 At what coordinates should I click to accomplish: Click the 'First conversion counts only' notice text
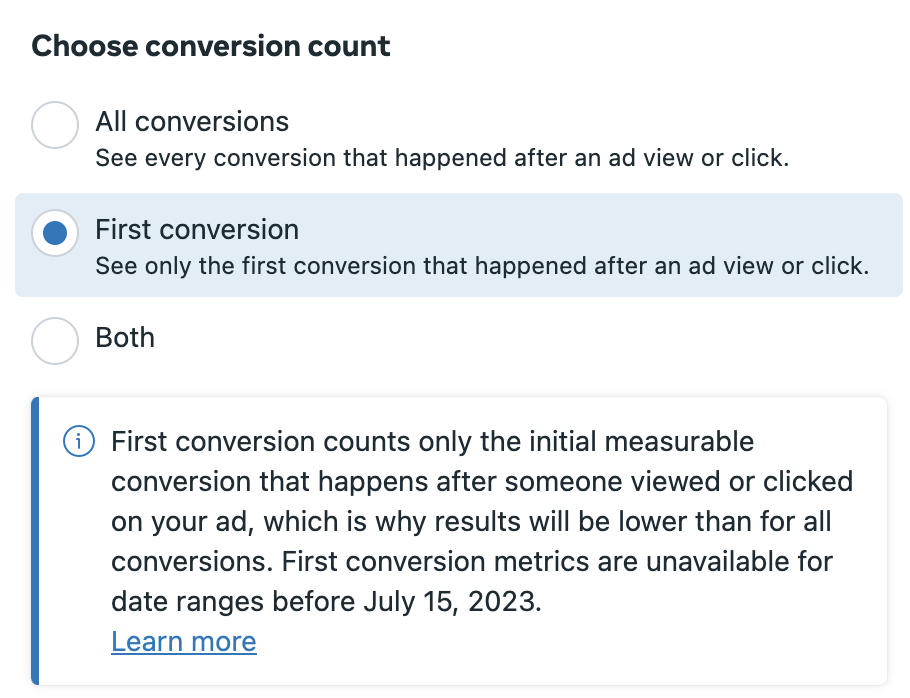click(x=432, y=442)
